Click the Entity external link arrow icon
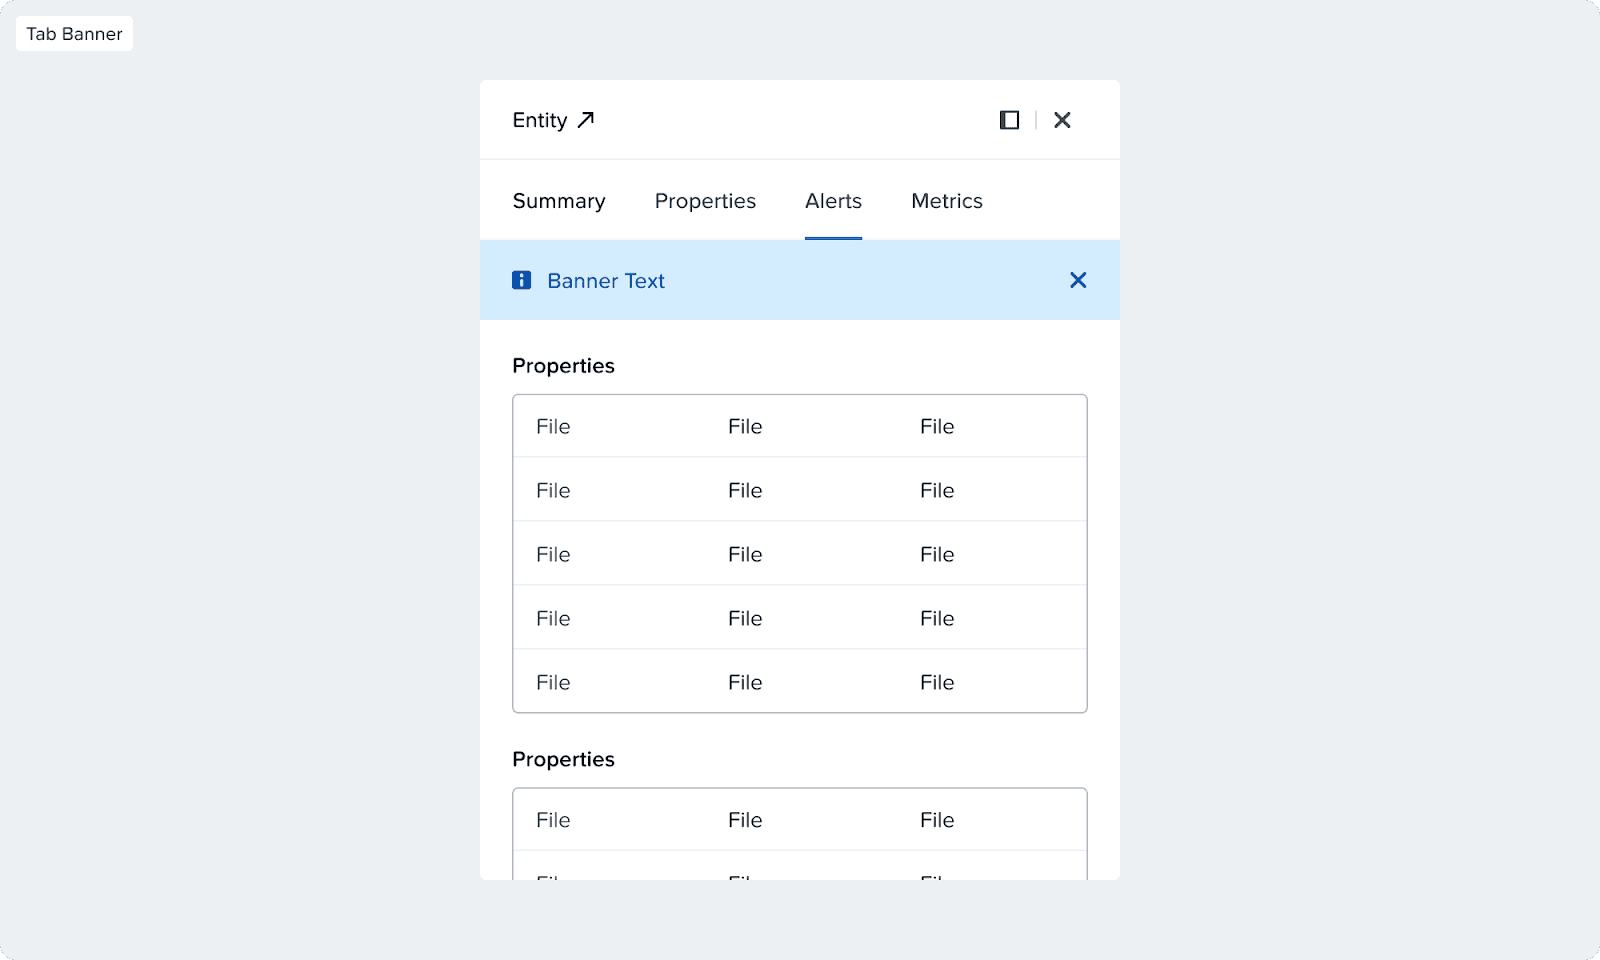This screenshot has height=960, width=1600. click(x=586, y=120)
